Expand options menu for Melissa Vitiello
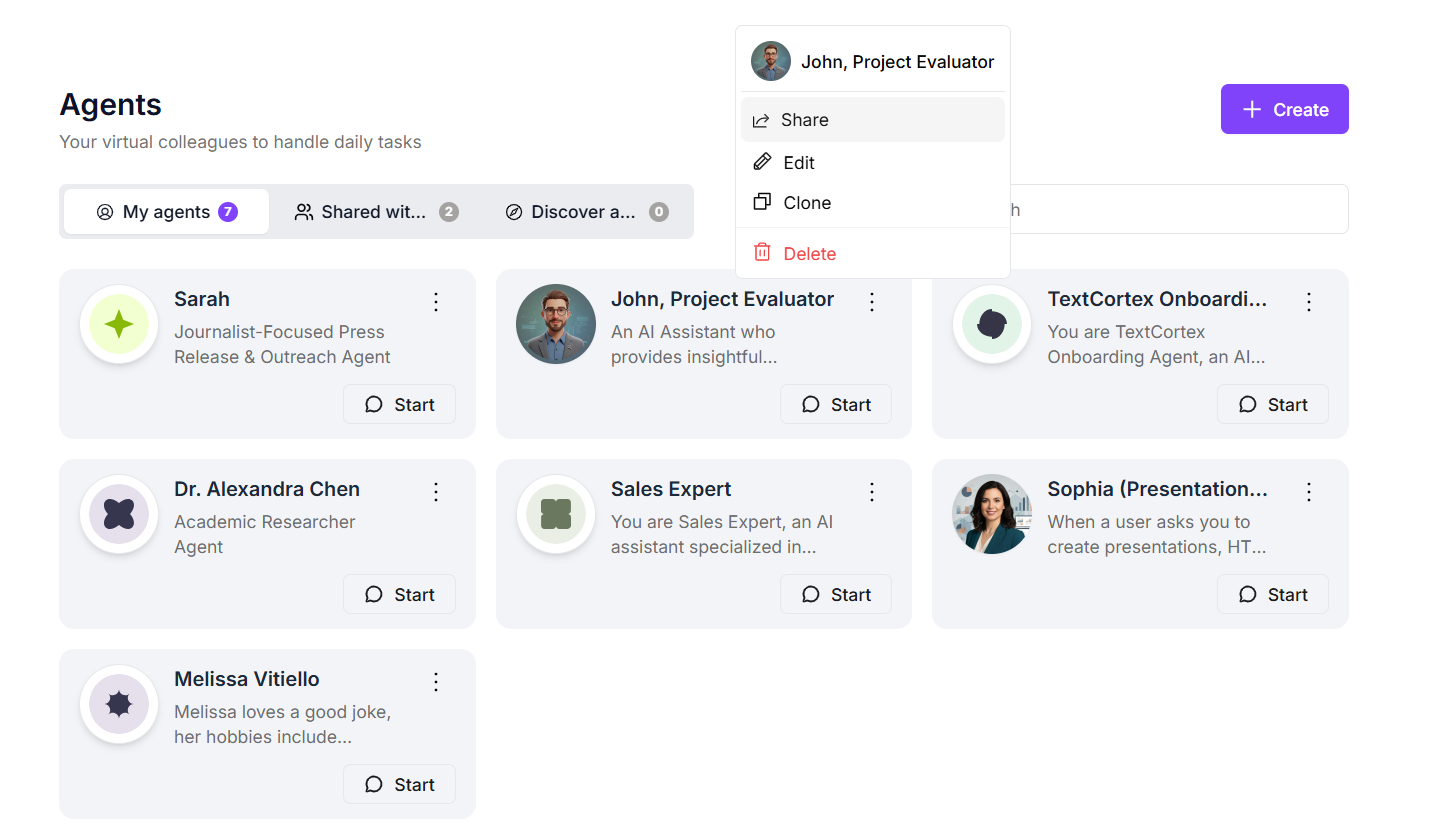The image size is (1445, 832). tap(435, 682)
